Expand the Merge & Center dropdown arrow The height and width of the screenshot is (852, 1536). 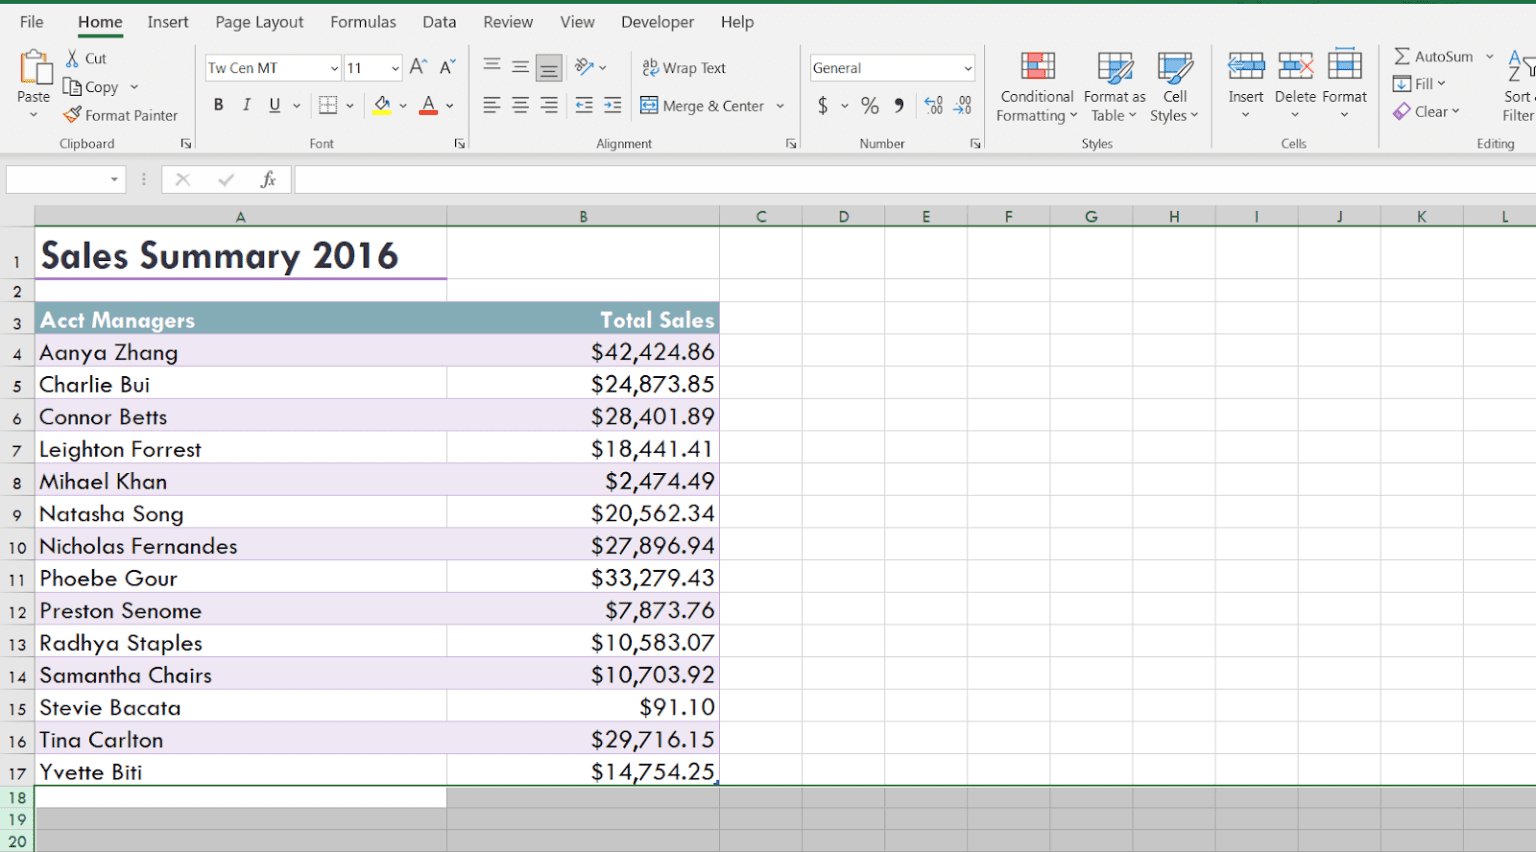pyautogui.click(x=780, y=106)
